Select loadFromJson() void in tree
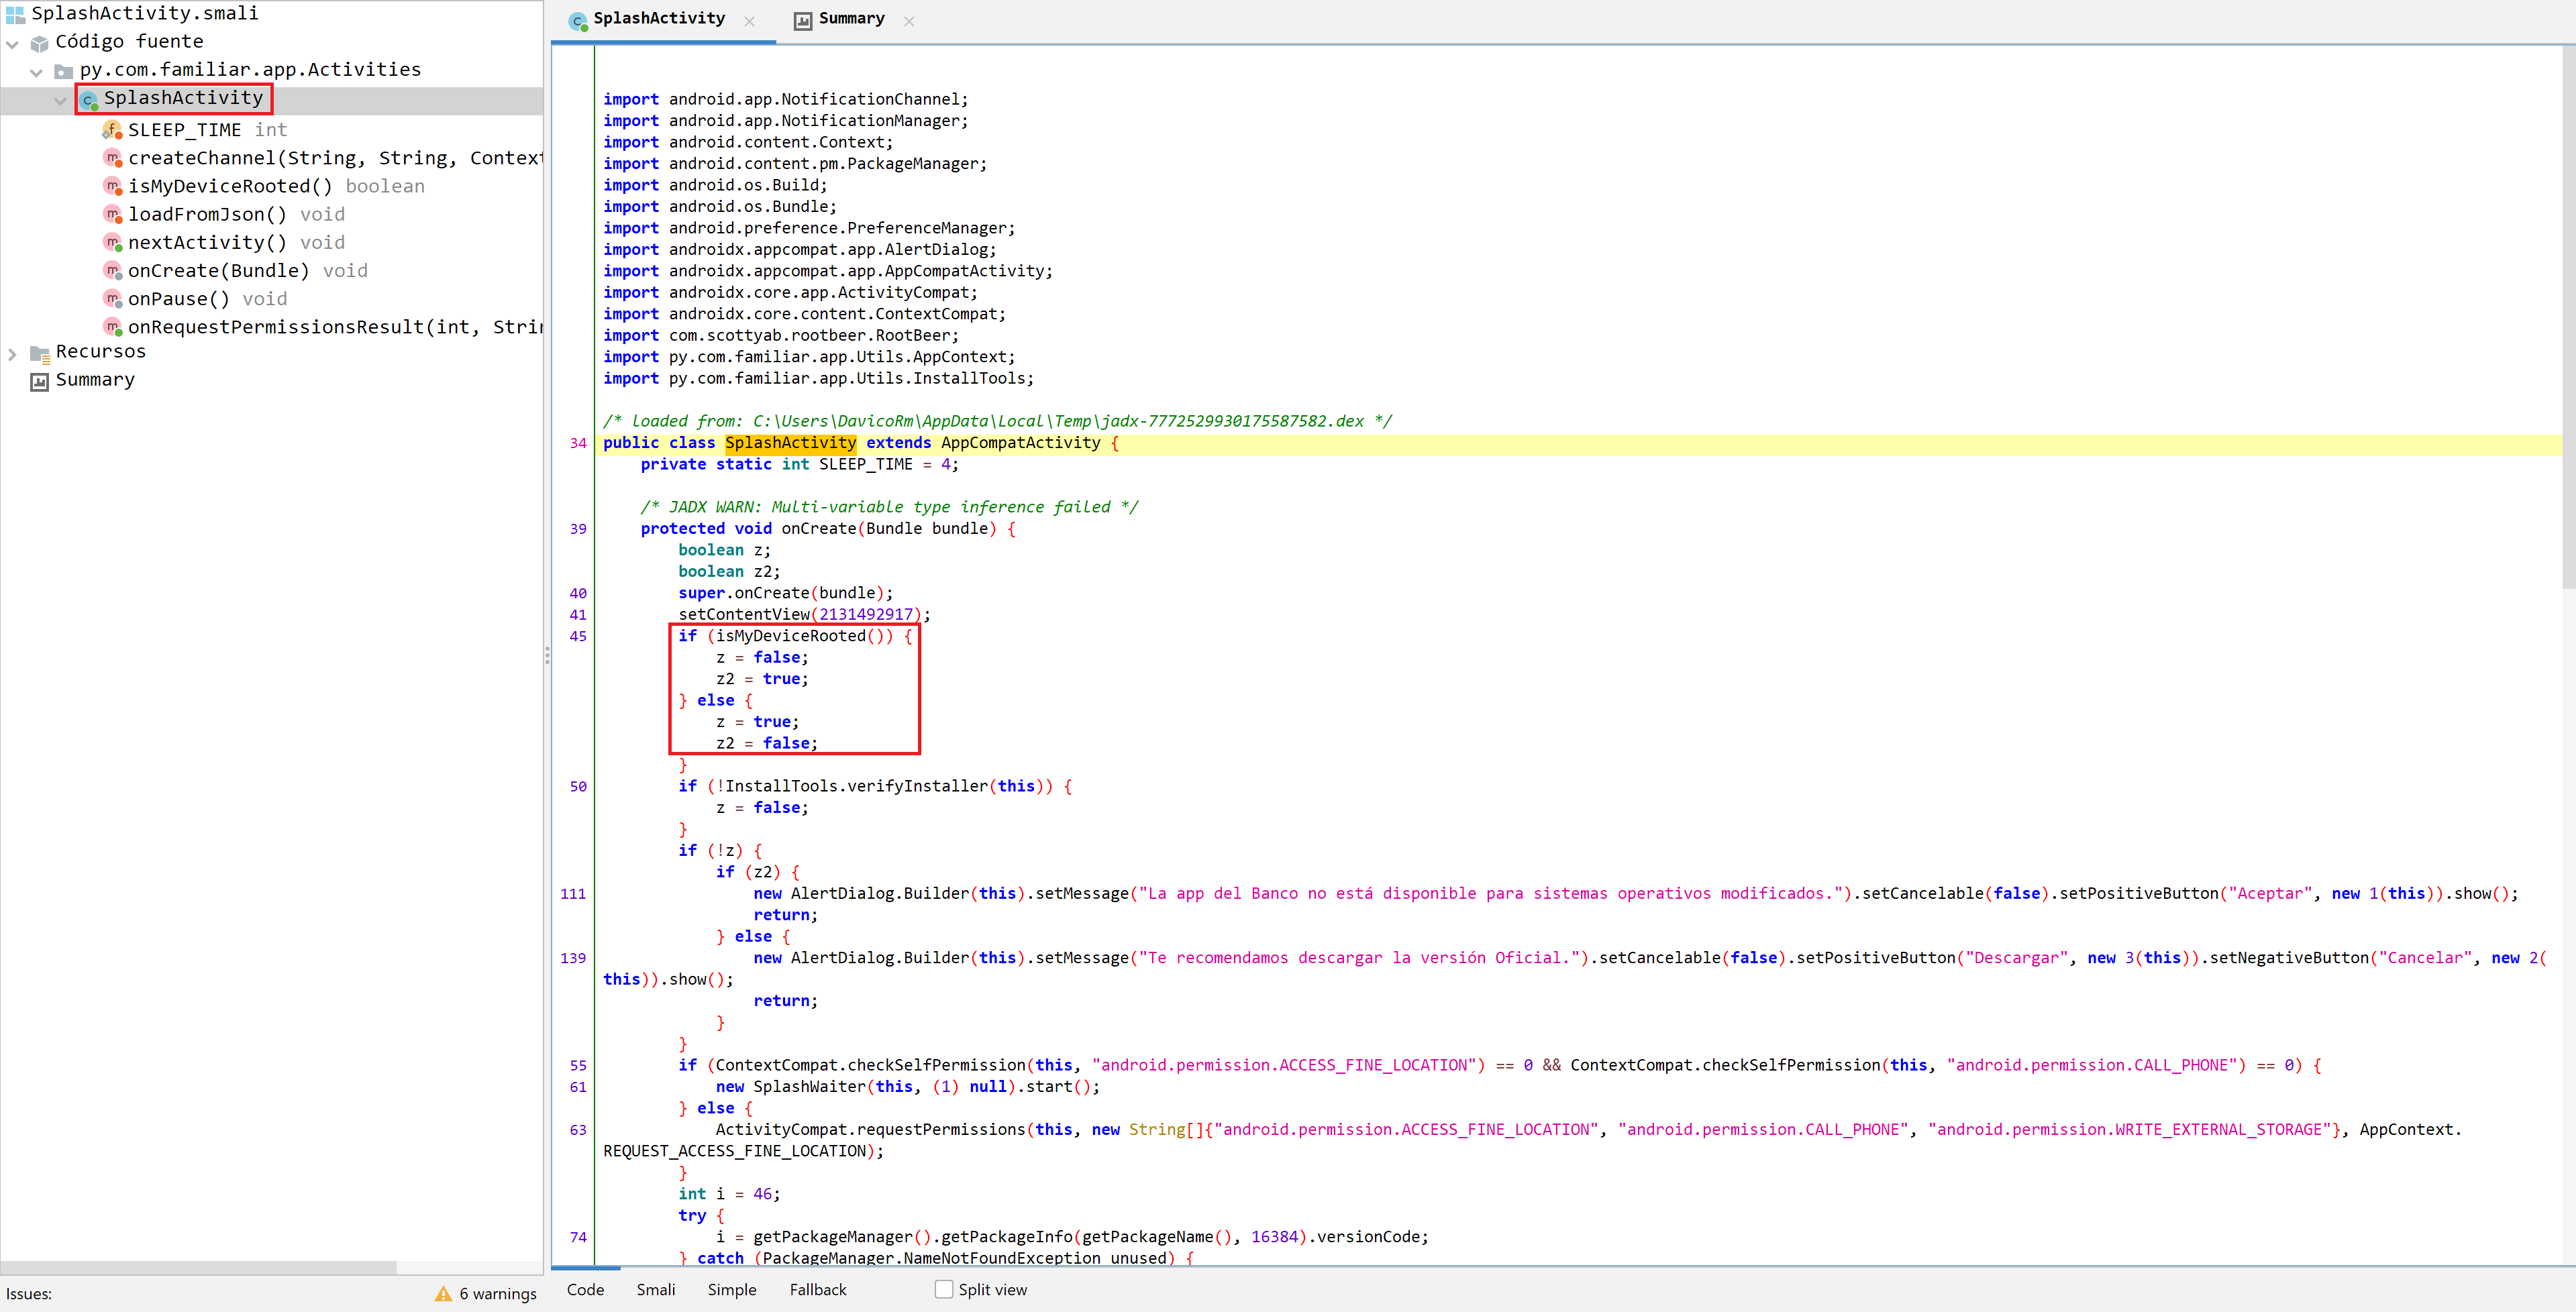Viewport: 2576px width, 1312px height. [236, 214]
